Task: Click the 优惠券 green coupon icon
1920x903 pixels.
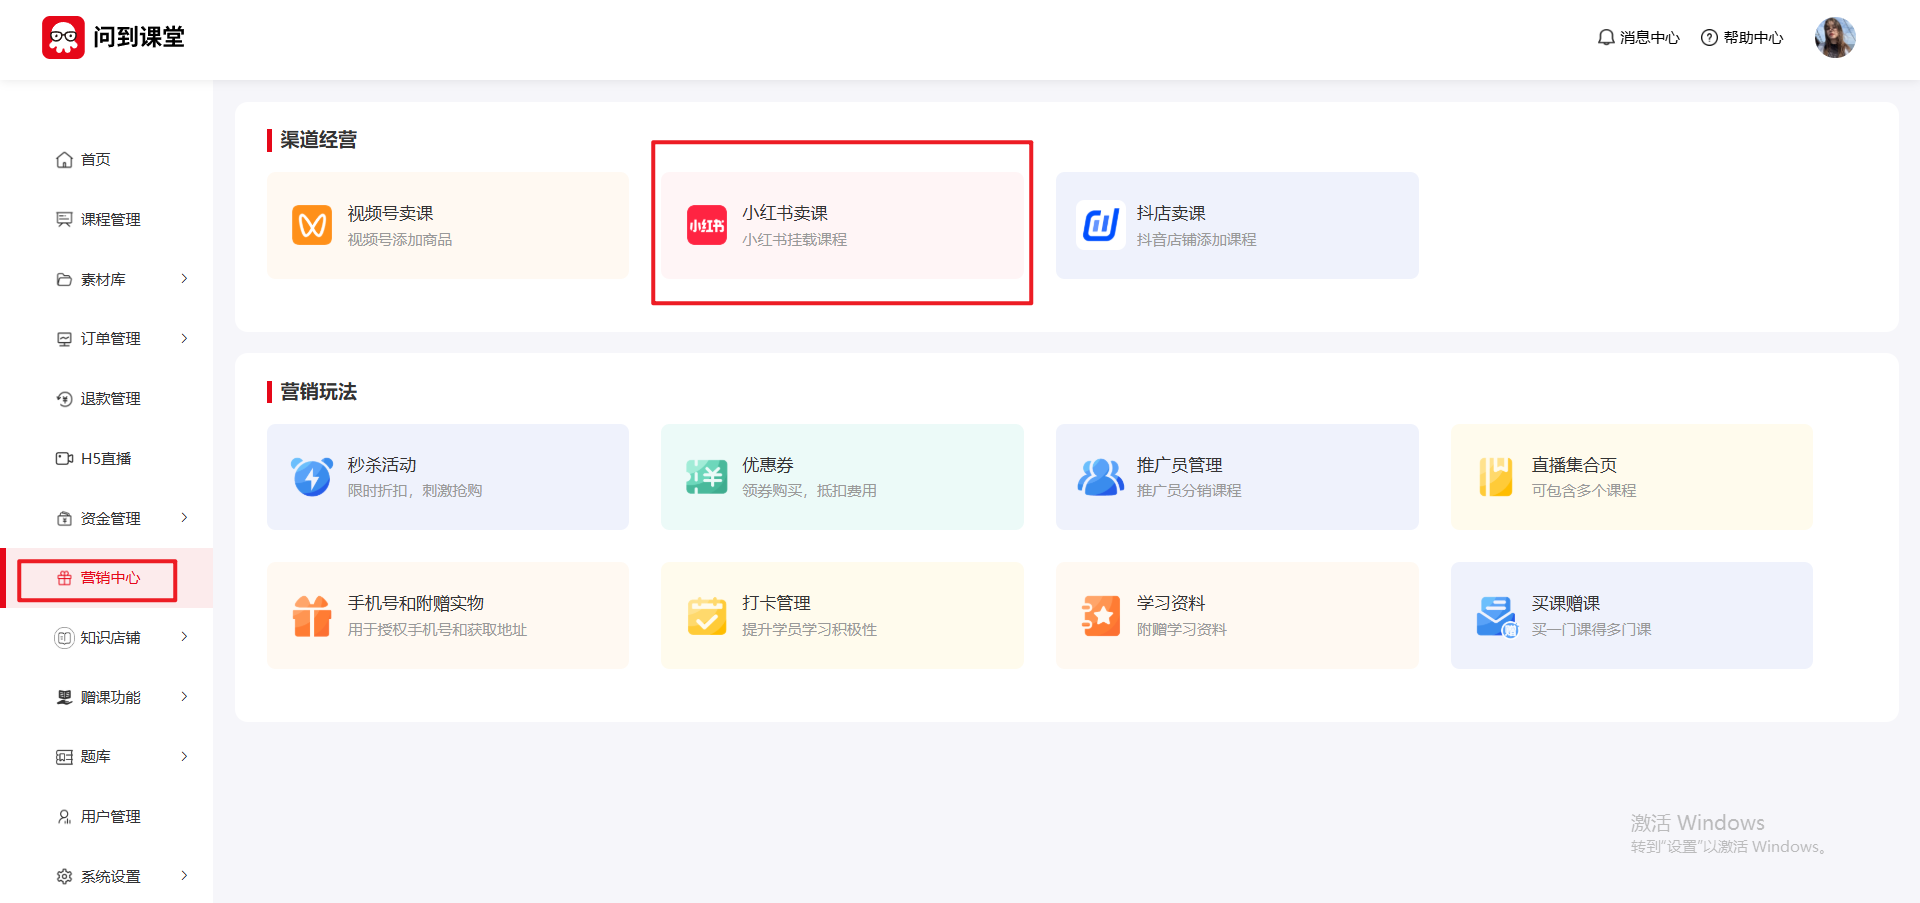Action: point(707,476)
